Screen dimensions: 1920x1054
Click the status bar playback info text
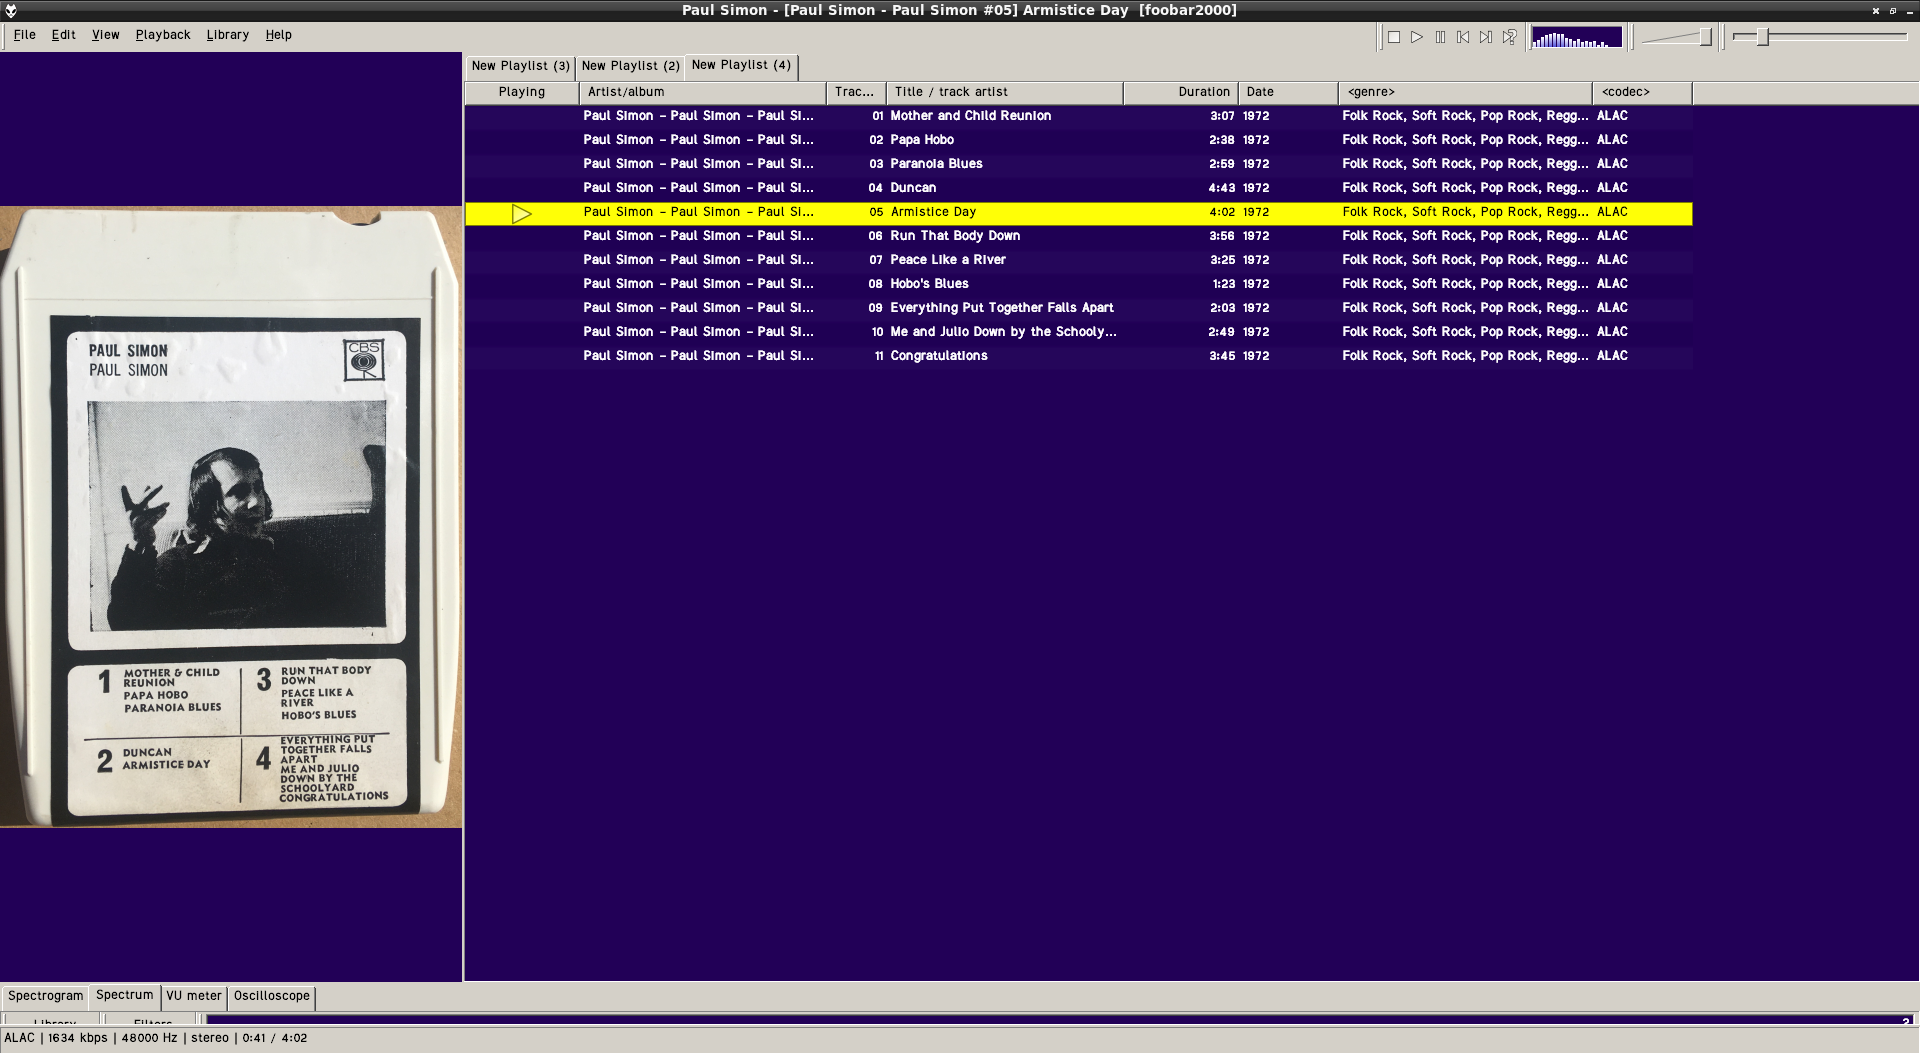point(156,1038)
